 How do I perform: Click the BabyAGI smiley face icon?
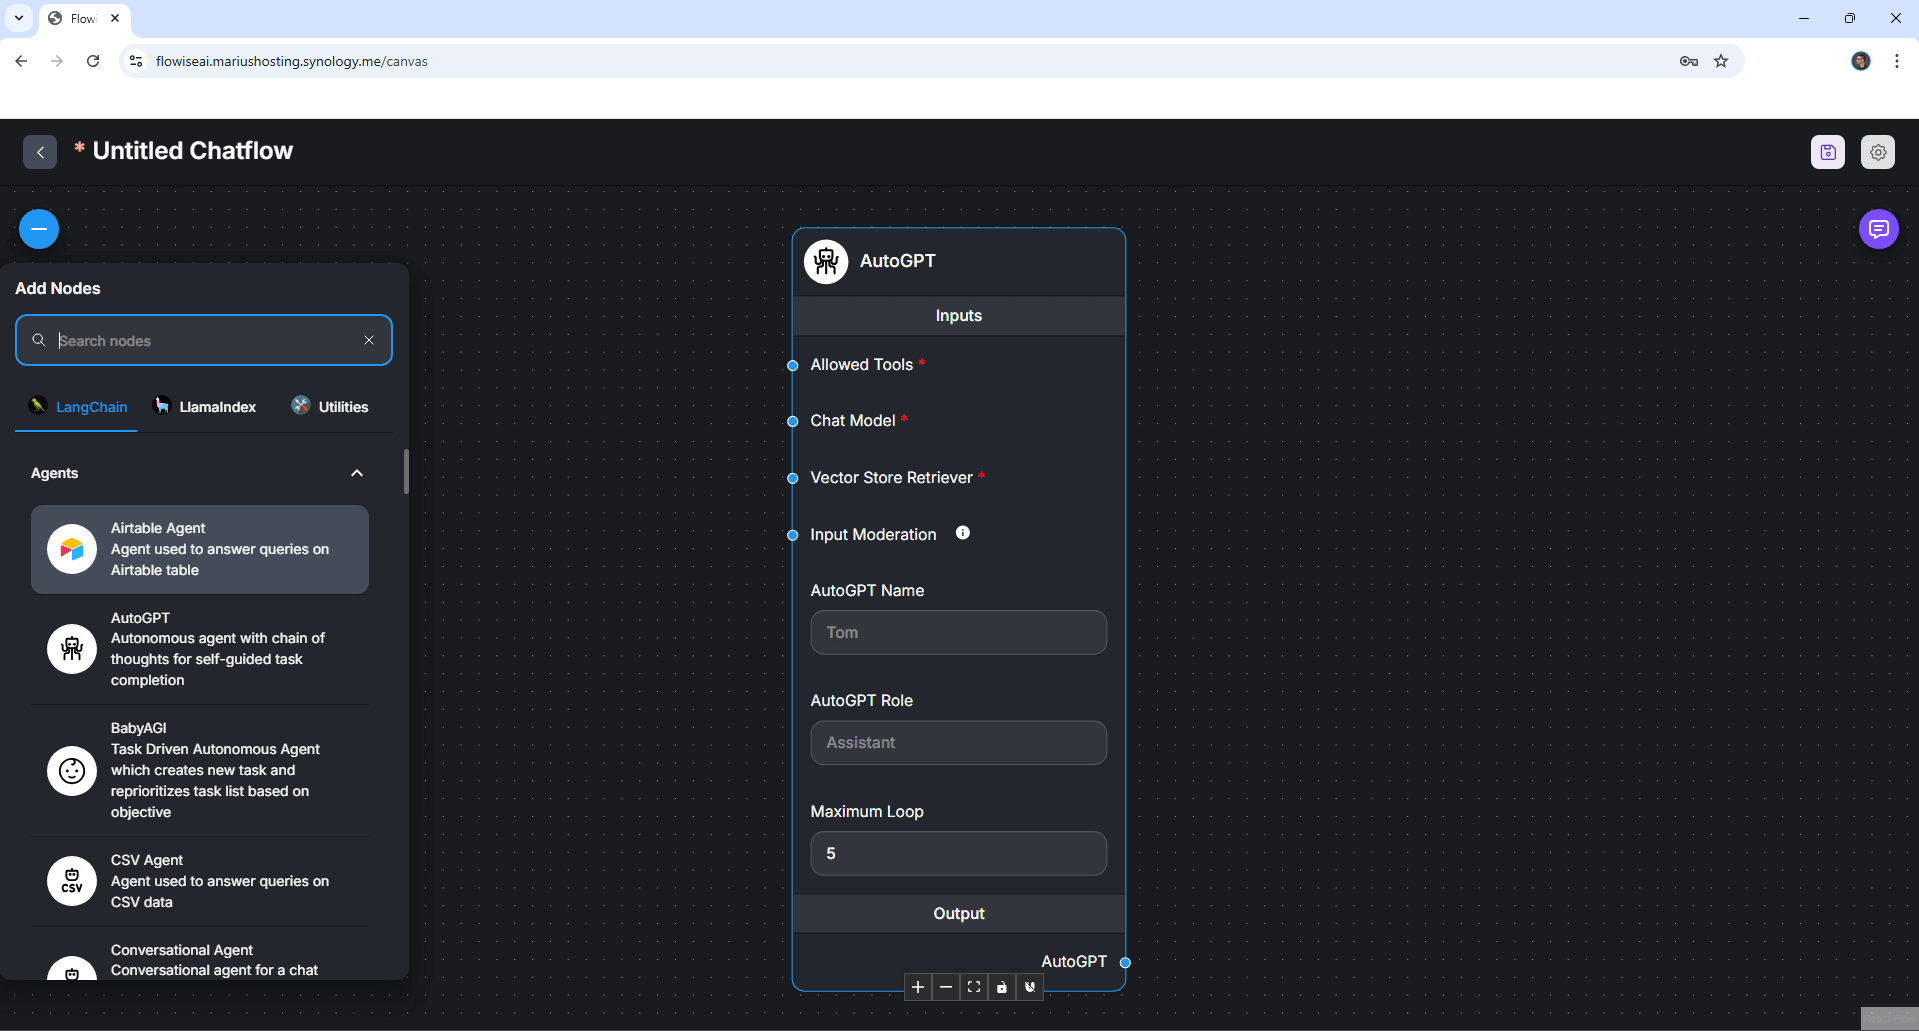[72, 770]
